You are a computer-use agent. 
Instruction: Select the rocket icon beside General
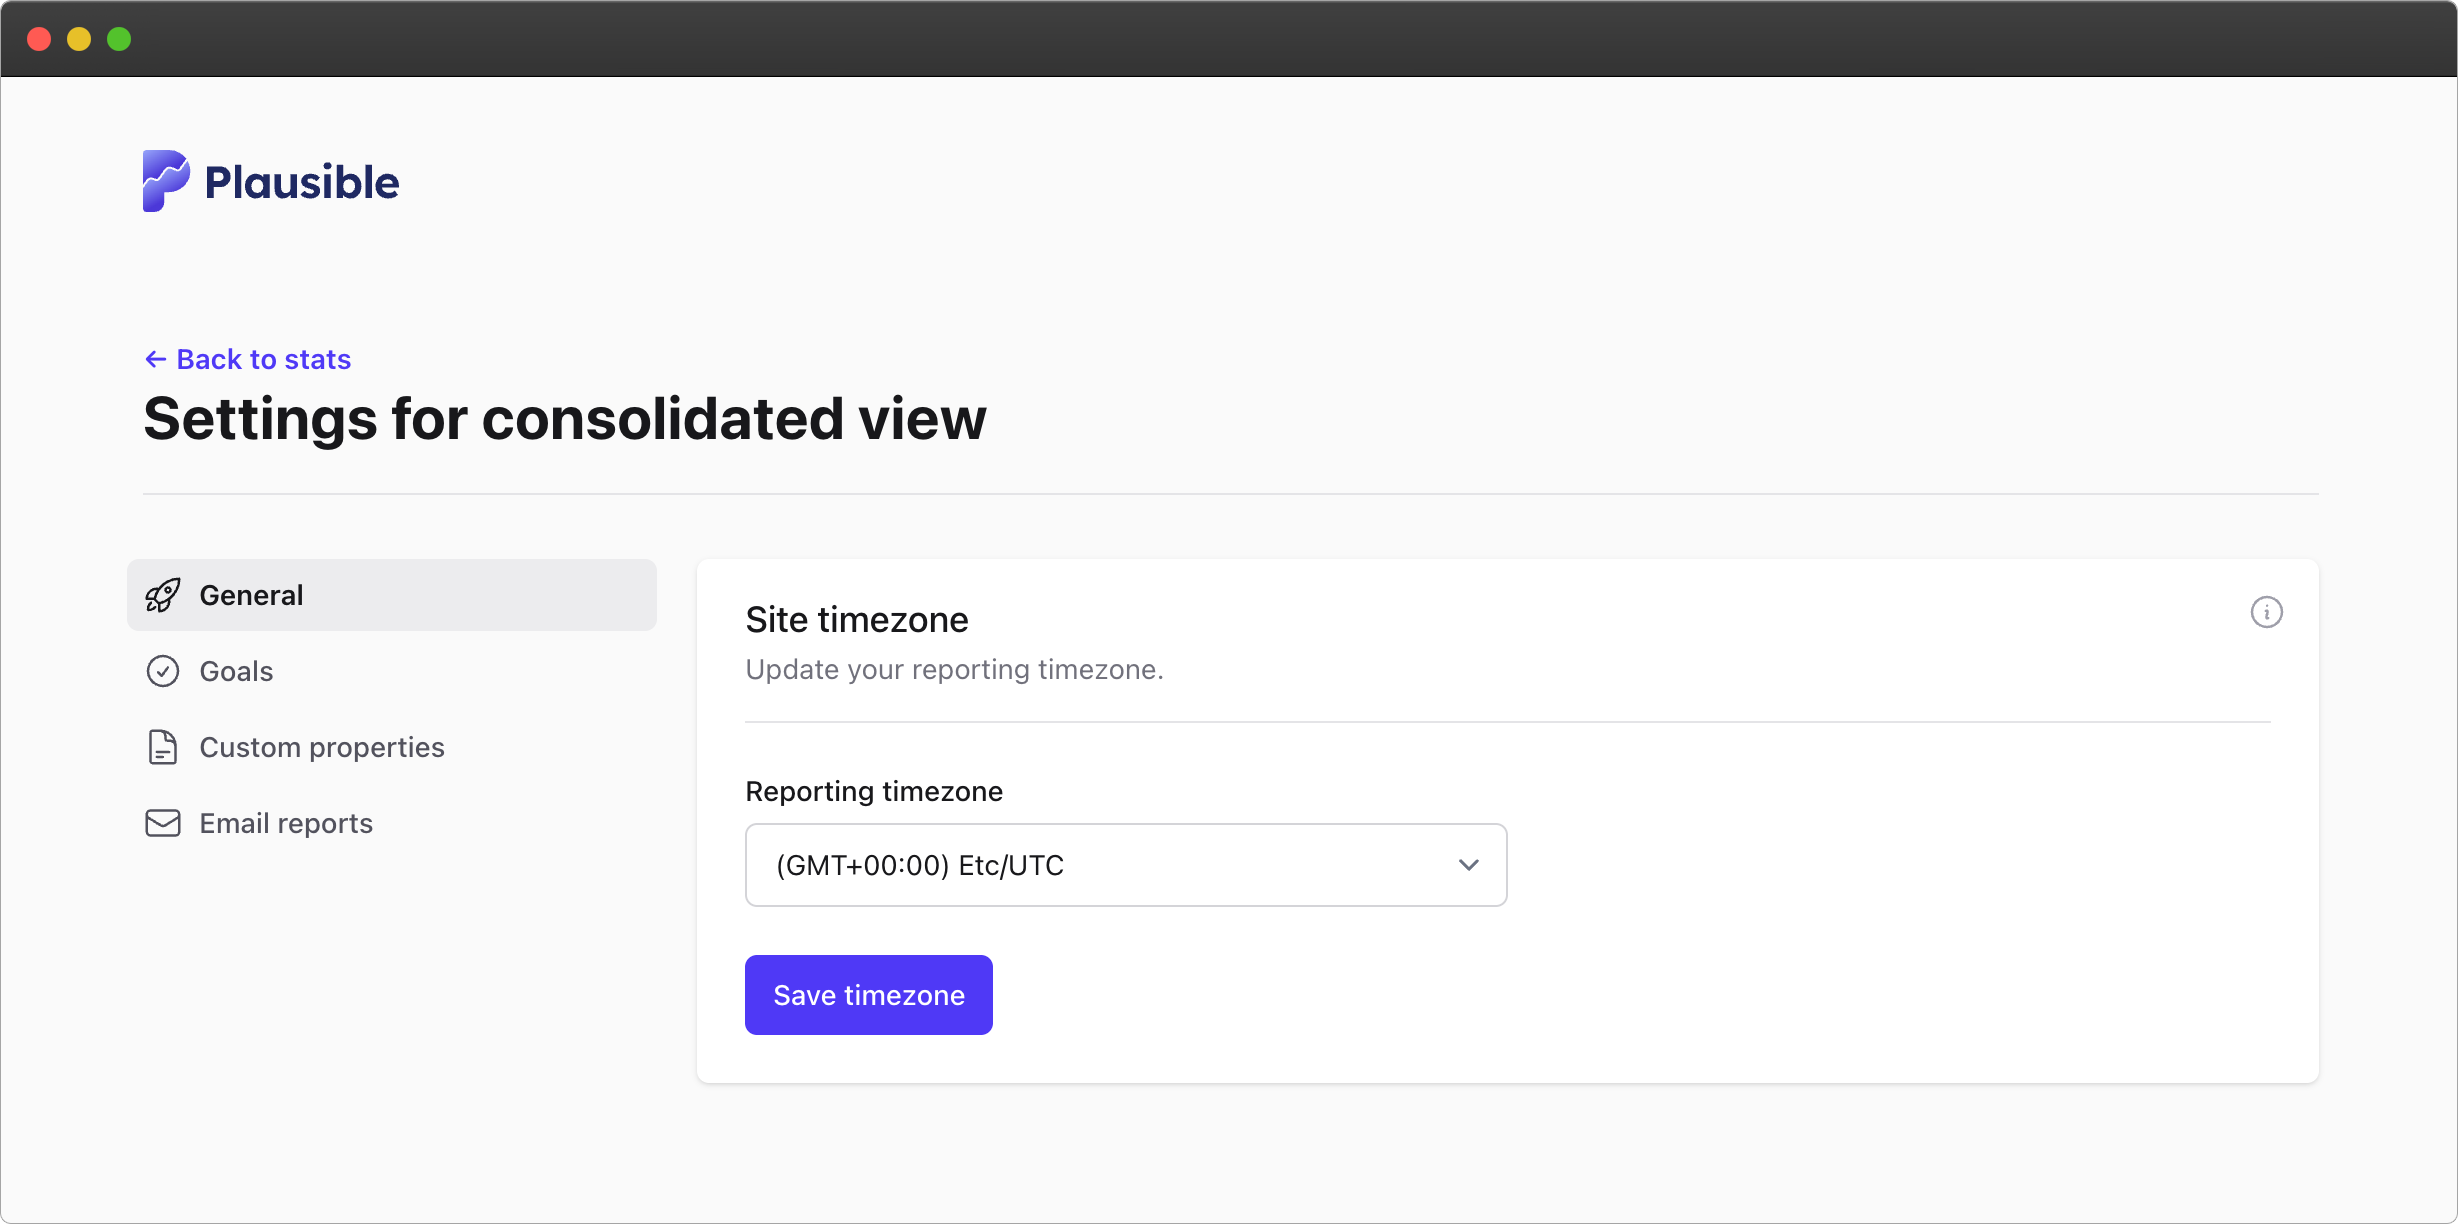(163, 594)
